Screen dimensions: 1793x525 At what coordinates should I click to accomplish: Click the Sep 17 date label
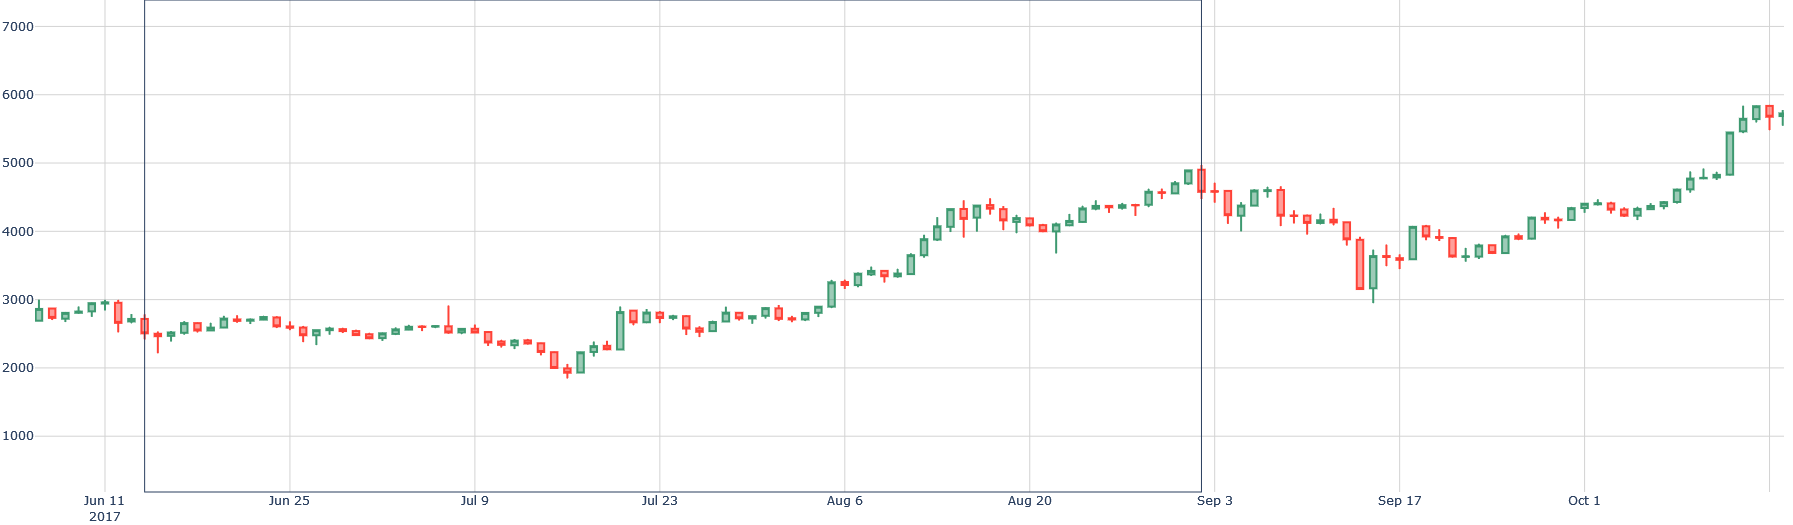(x=1399, y=501)
